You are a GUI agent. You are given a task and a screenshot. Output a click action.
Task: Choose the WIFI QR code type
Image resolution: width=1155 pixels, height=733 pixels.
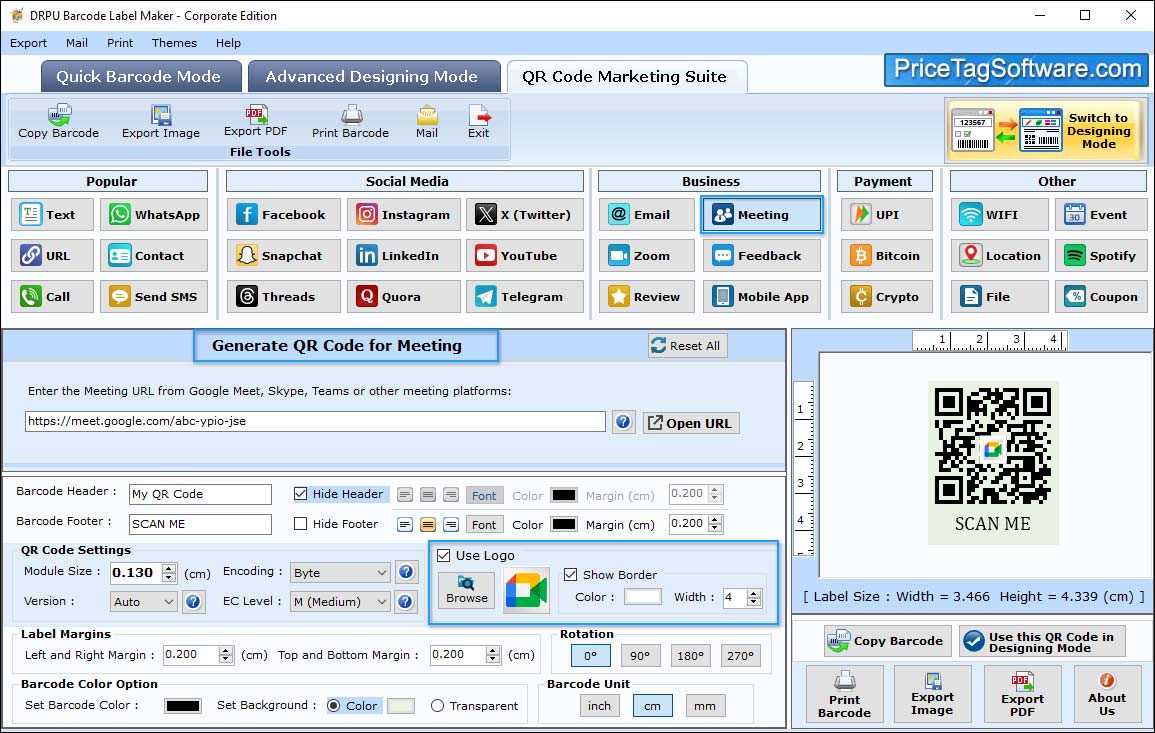tap(1000, 214)
